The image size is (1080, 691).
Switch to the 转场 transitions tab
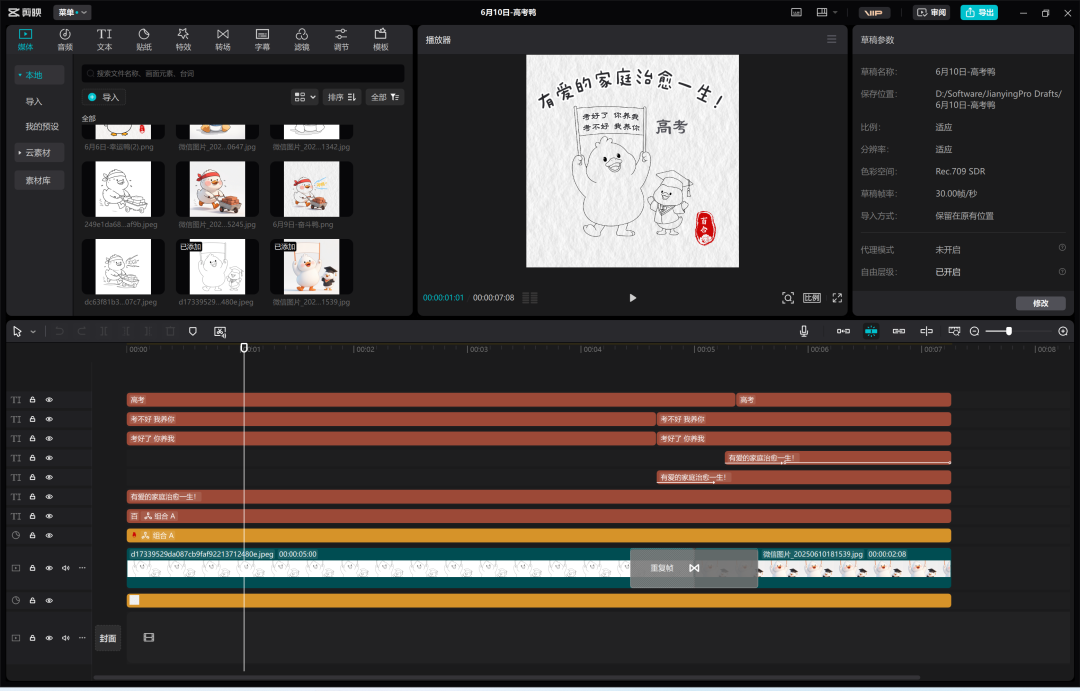(x=222, y=39)
